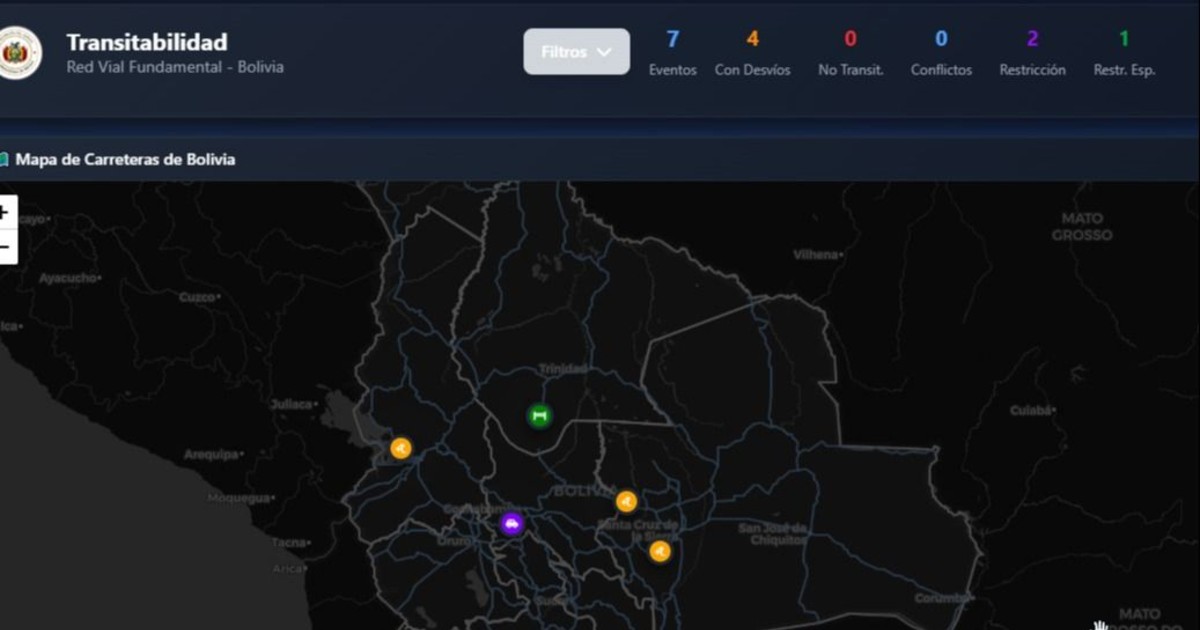Click the Mapa de Carreteras de Bolivia heading
Screen dimensions: 1200x630
[125, 159]
